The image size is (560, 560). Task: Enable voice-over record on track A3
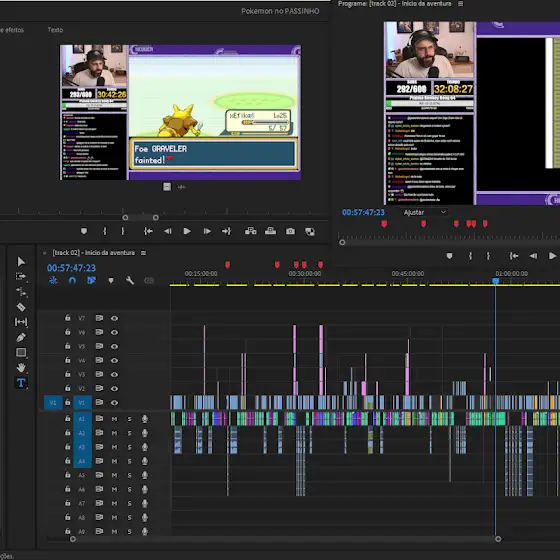(x=145, y=447)
